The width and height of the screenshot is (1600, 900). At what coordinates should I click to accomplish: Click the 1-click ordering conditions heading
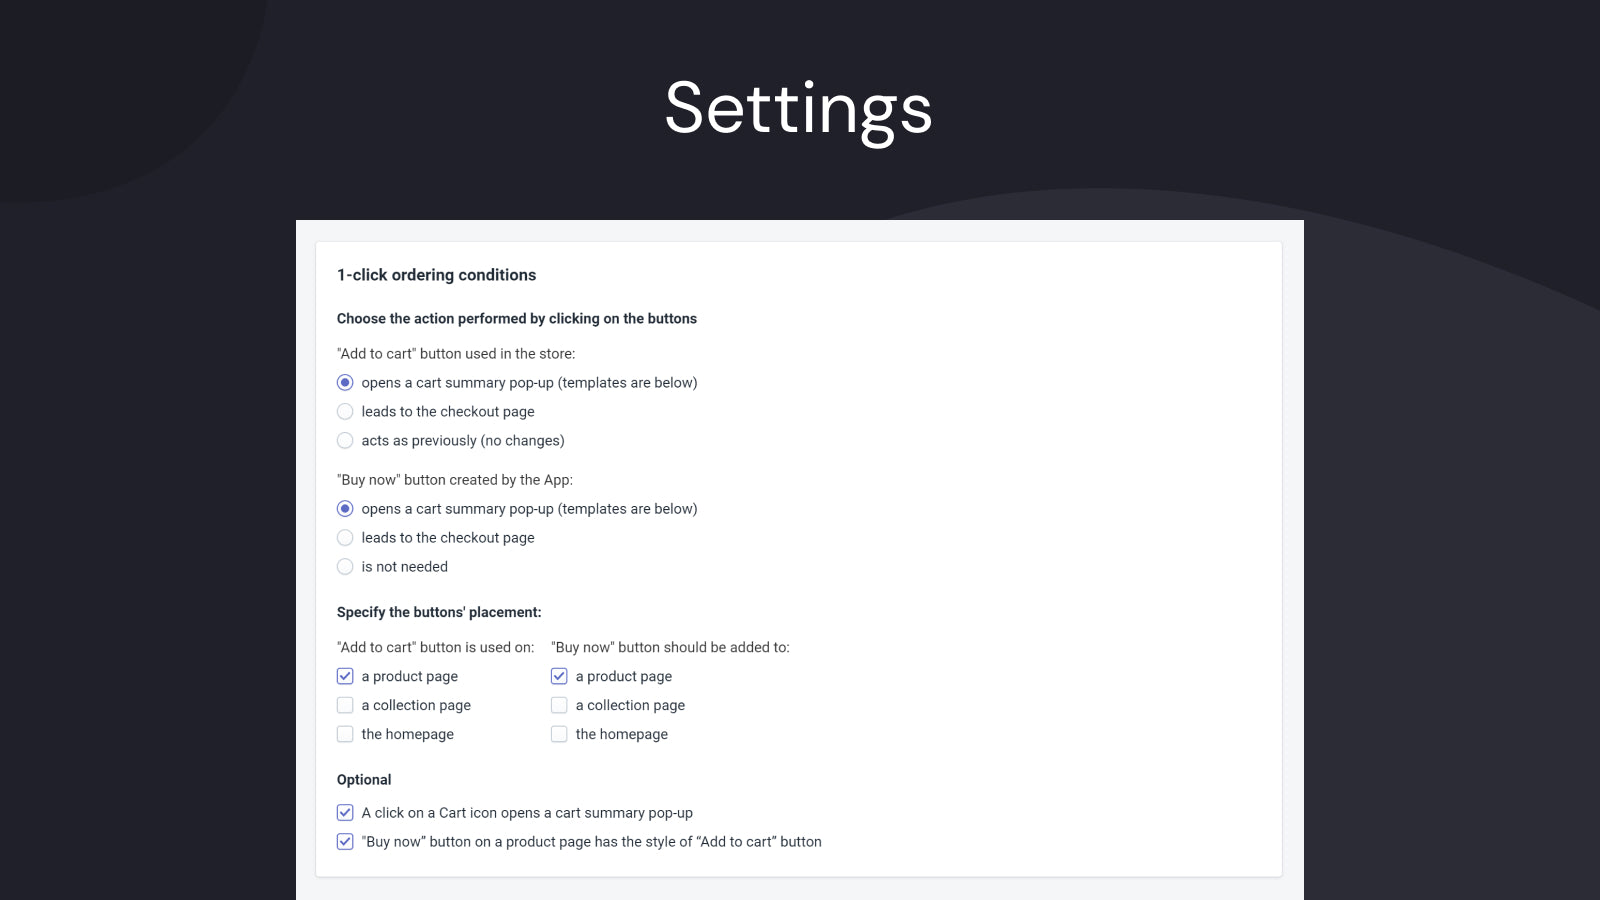pyautogui.click(x=436, y=275)
